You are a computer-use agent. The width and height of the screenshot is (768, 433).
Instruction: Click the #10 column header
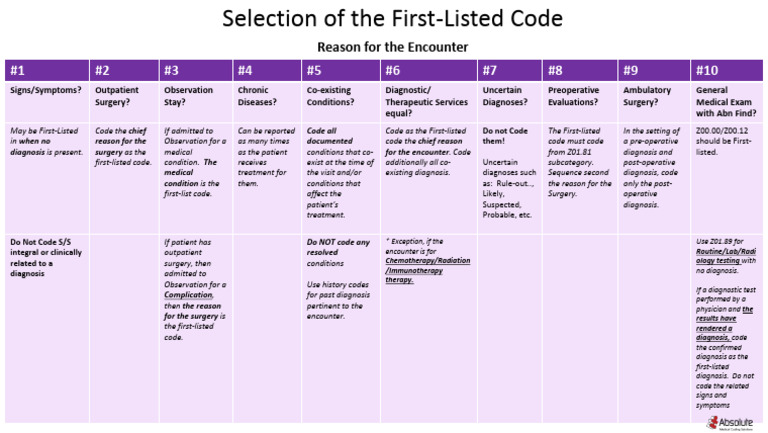(x=707, y=71)
